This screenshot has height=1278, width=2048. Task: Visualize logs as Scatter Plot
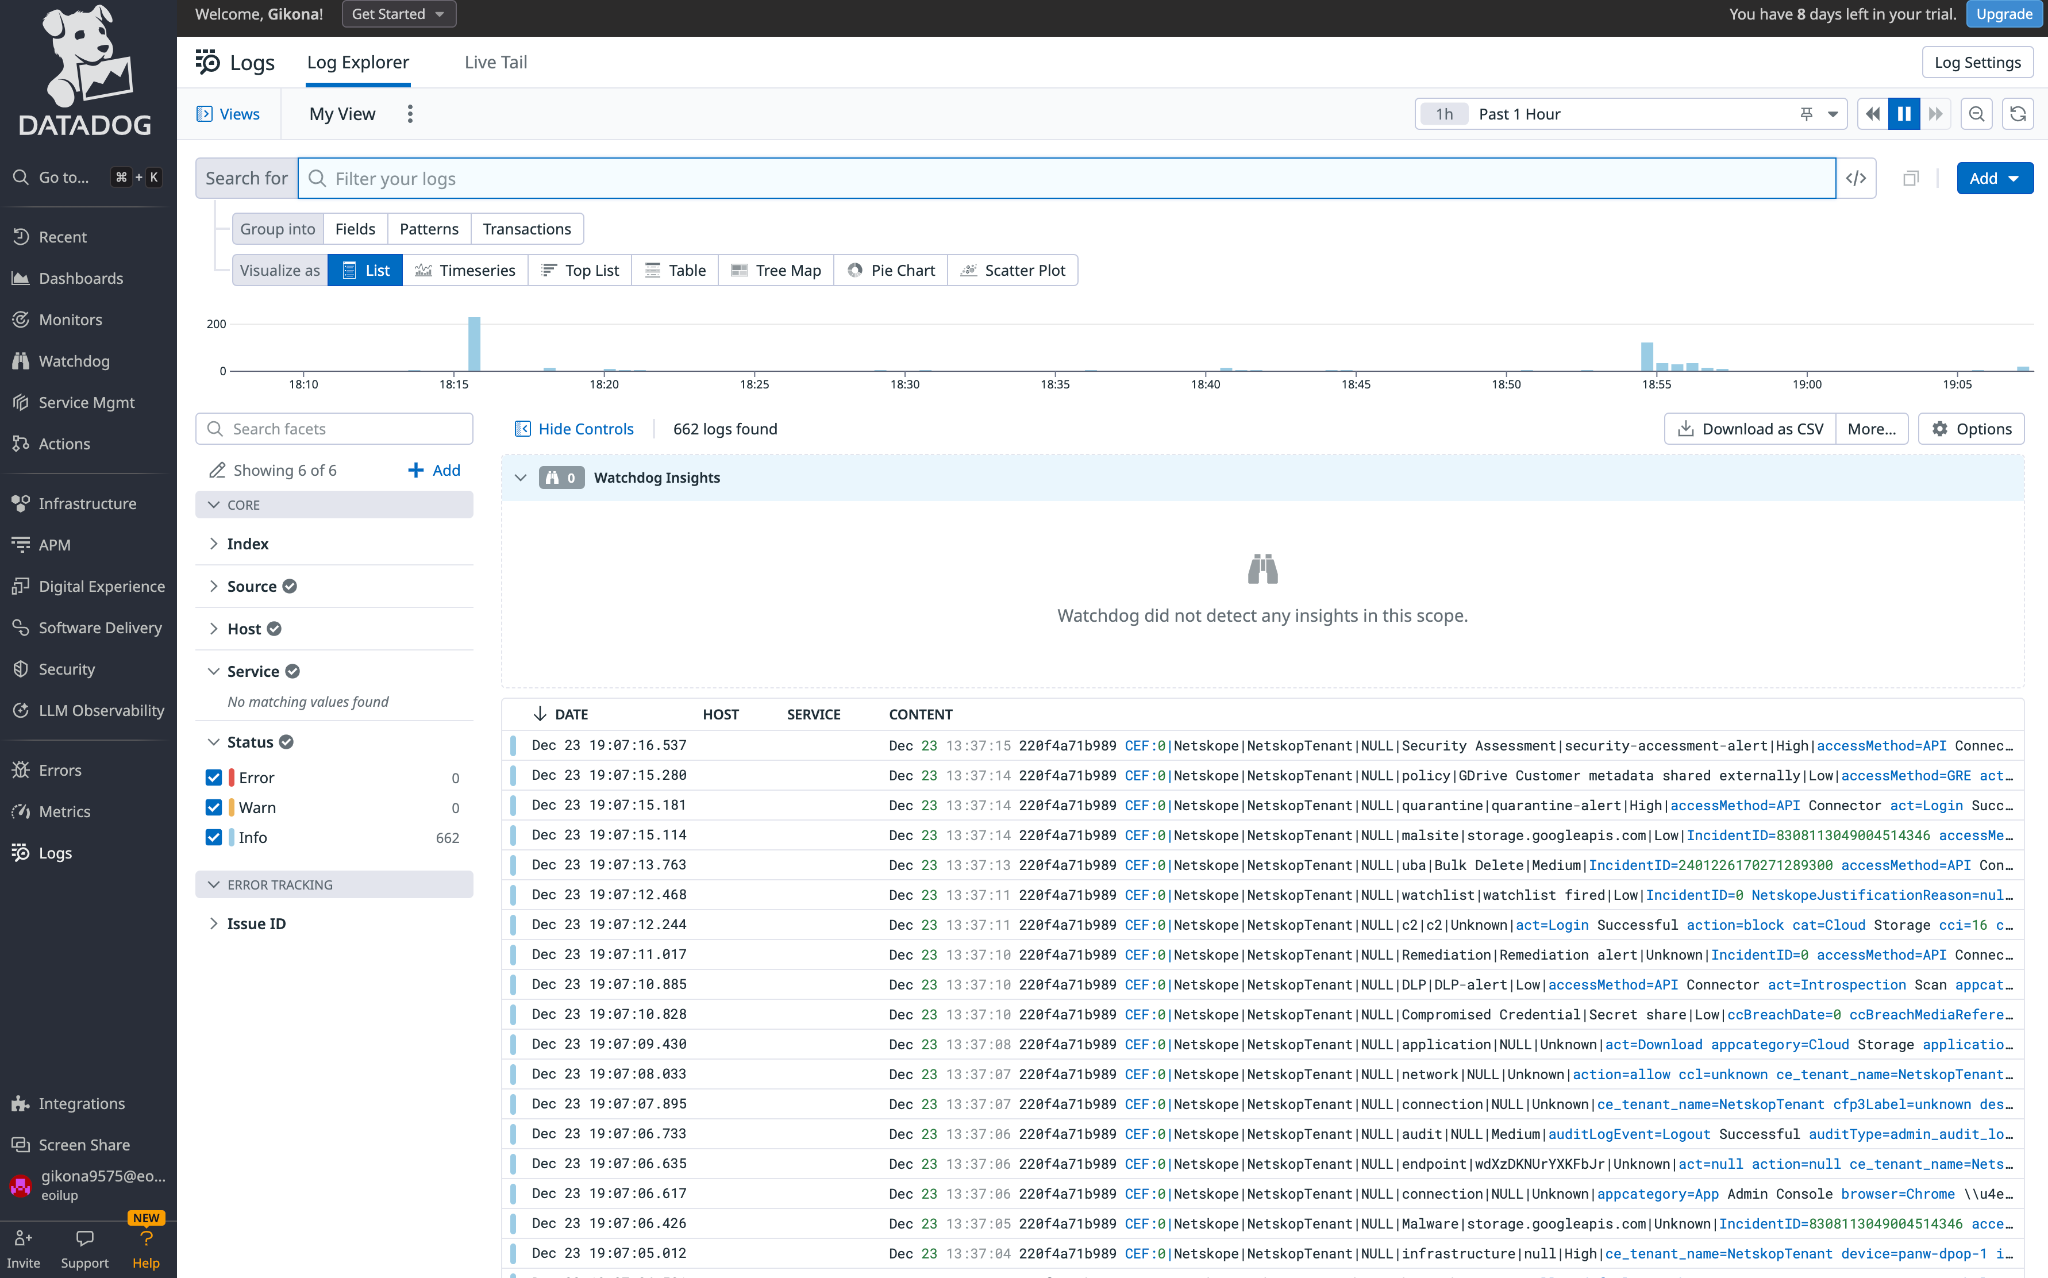point(1013,270)
